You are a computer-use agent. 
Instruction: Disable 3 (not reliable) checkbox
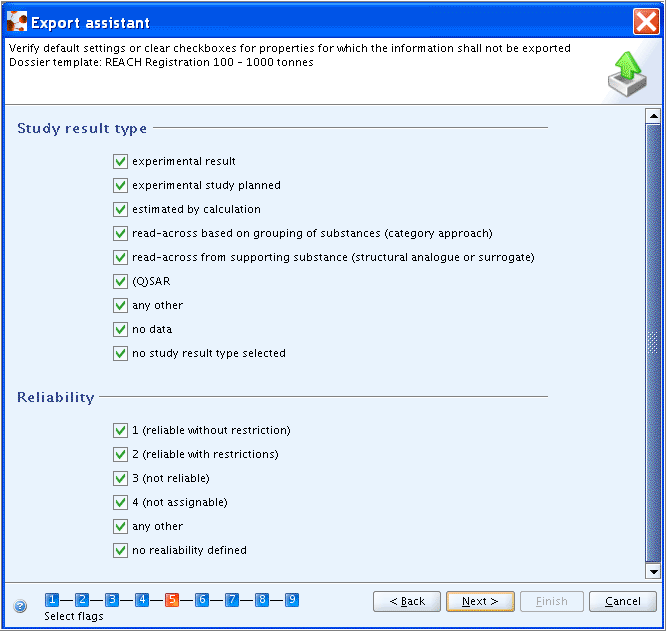coord(121,478)
